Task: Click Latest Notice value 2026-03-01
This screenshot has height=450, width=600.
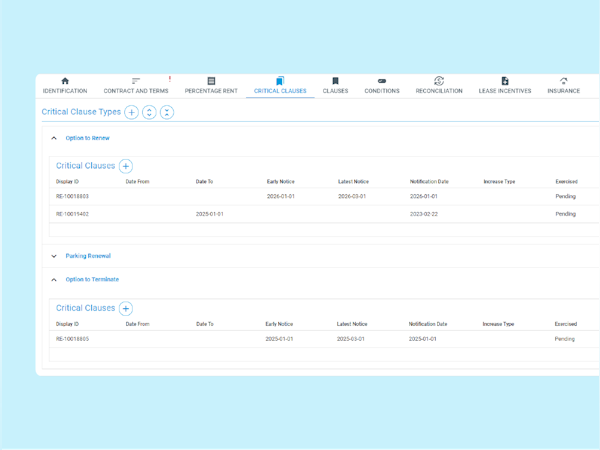Action: pyautogui.click(x=352, y=196)
